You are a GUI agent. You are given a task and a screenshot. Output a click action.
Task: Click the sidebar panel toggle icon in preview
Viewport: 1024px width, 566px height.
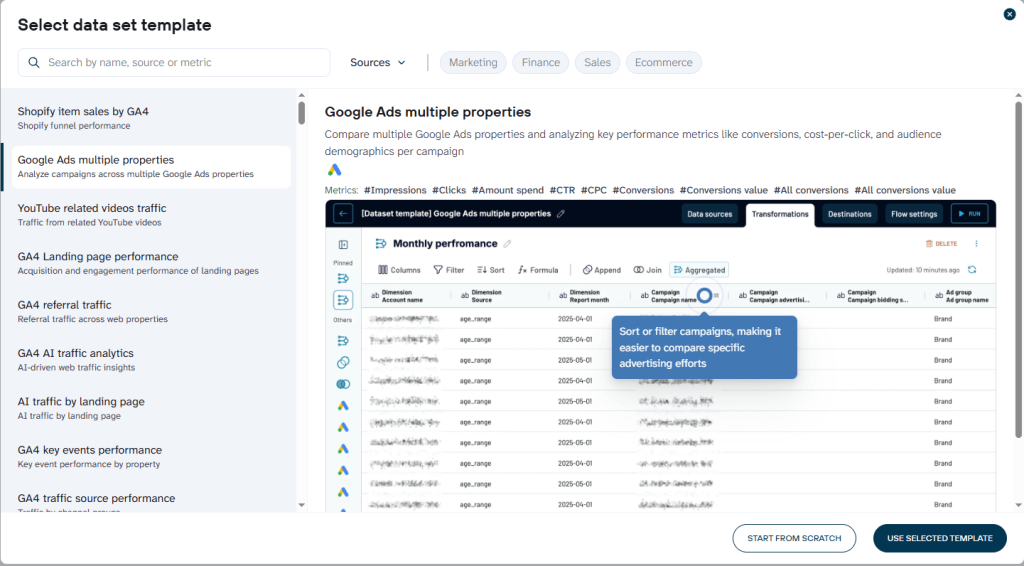tap(343, 245)
